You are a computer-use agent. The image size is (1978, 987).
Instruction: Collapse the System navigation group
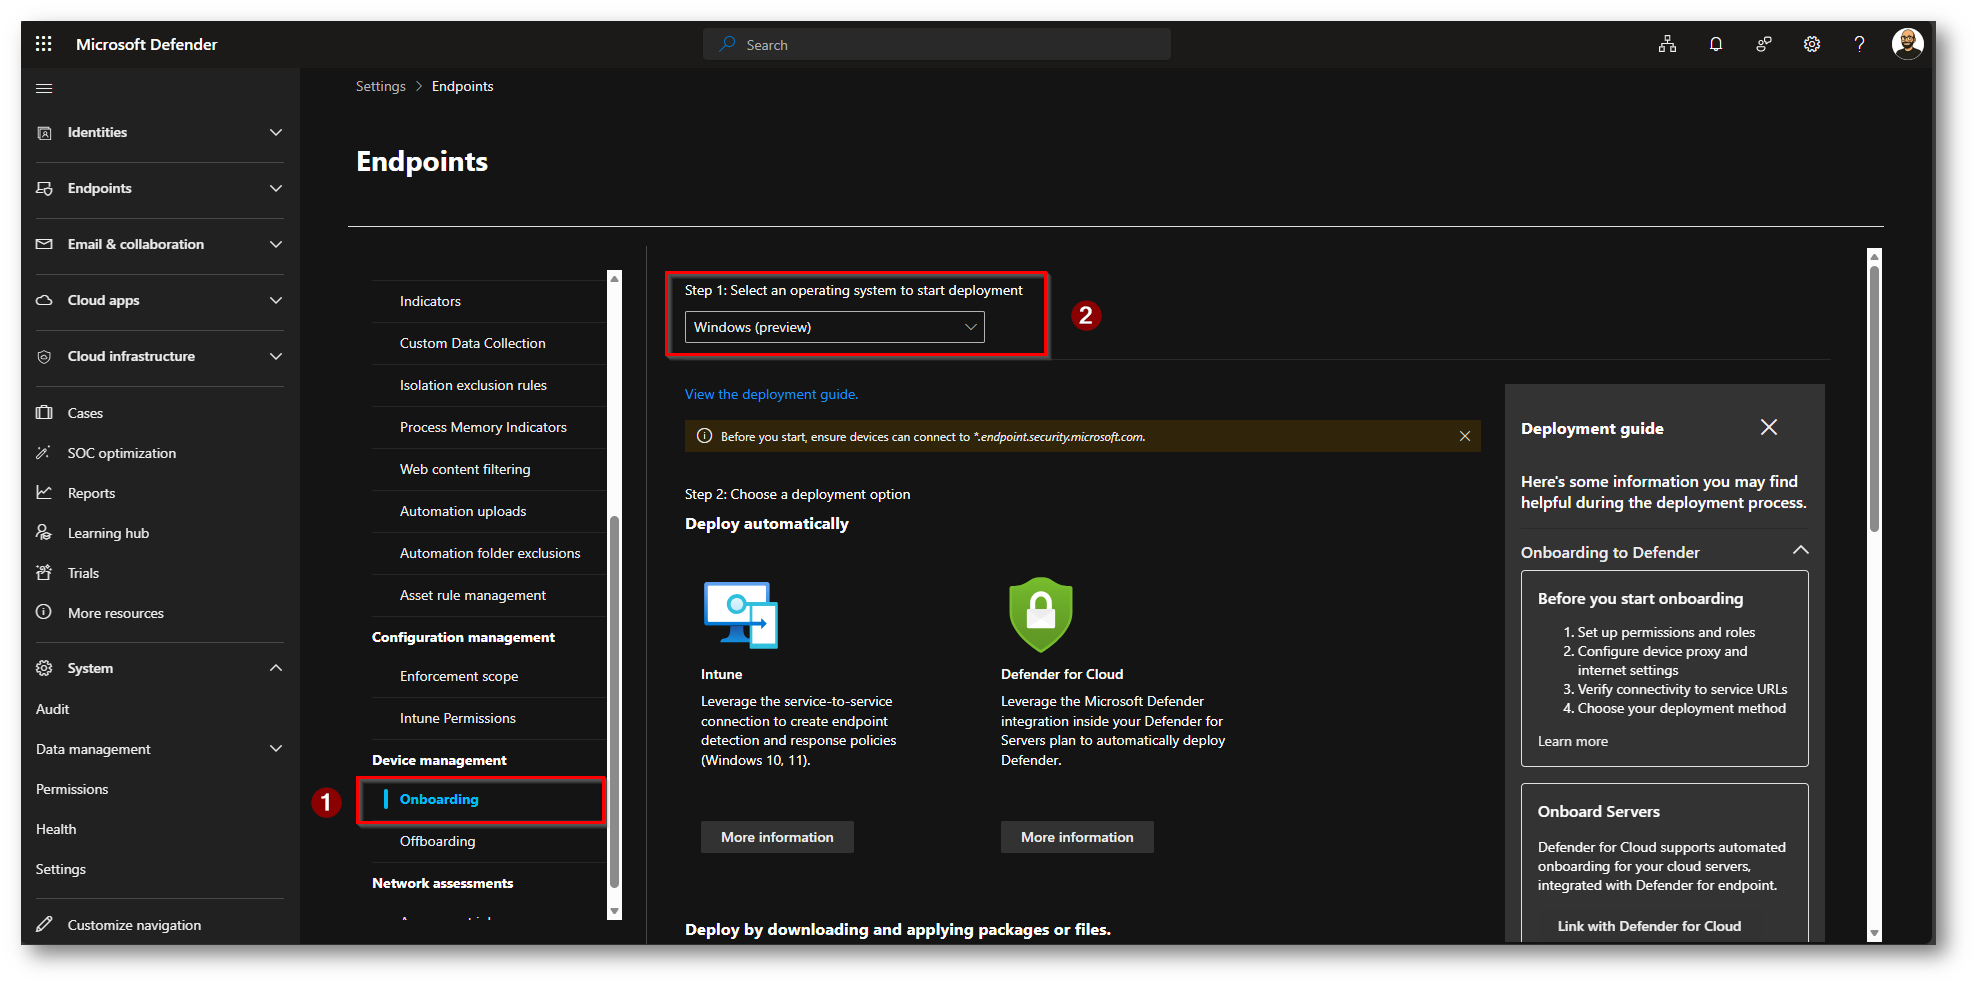pos(275,668)
